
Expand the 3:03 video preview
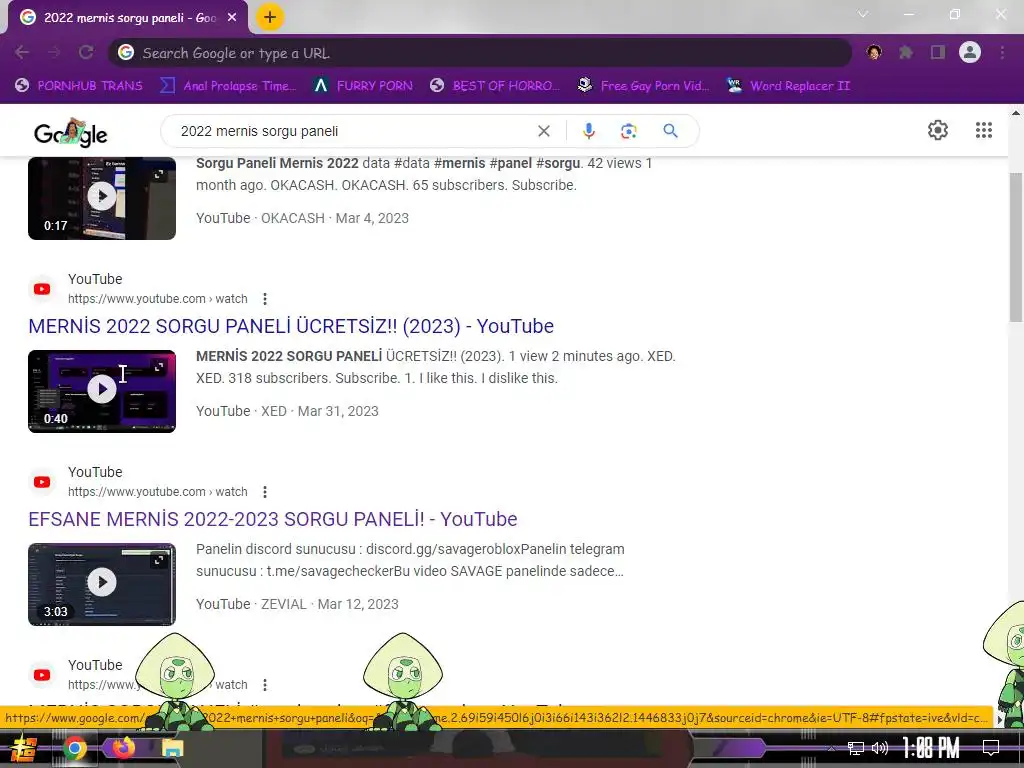(159, 560)
